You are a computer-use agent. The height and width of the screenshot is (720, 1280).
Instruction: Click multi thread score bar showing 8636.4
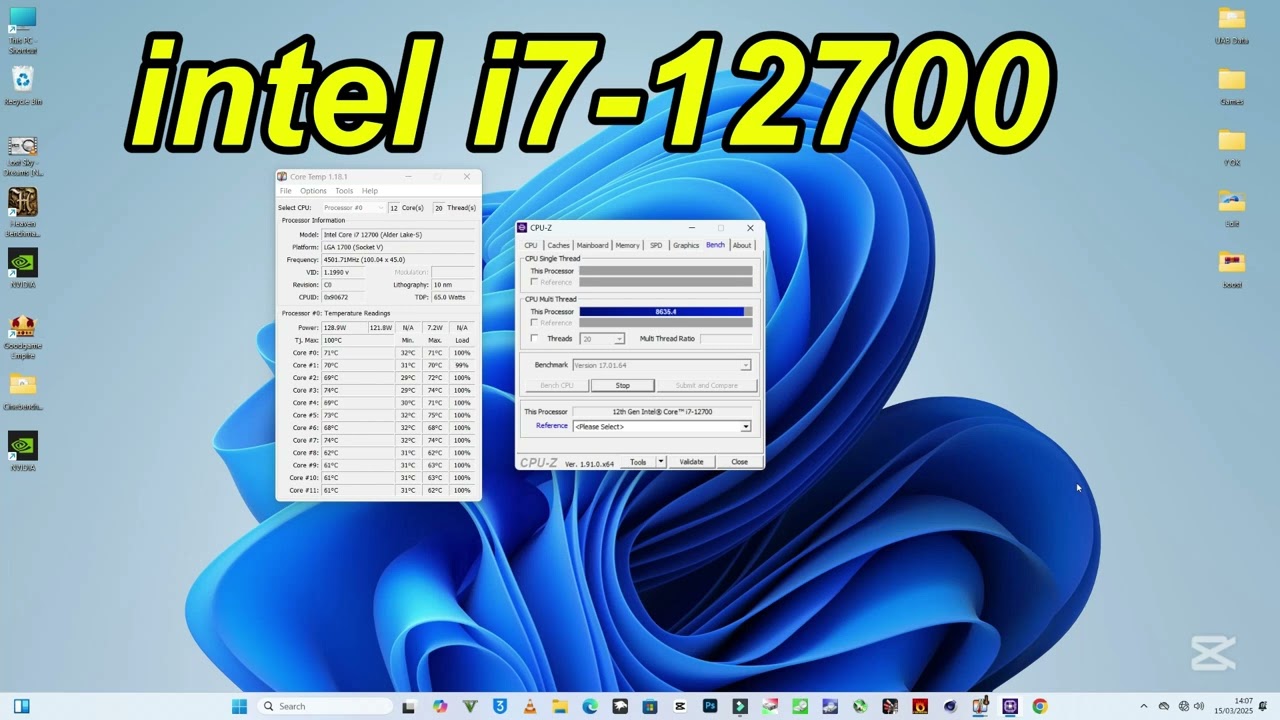pyautogui.click(x=666, y=312)
